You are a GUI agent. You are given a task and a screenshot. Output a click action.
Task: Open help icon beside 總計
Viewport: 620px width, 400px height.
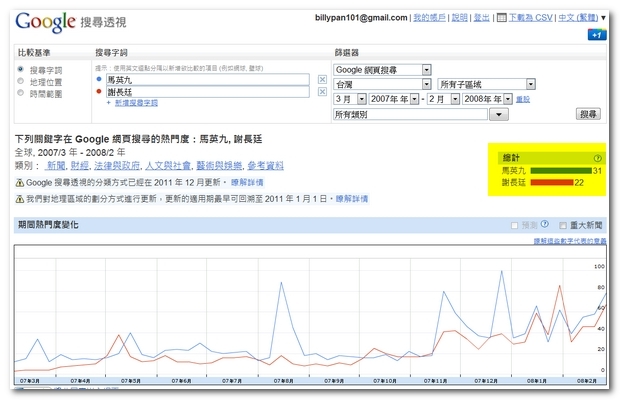[x=597, y=158]
